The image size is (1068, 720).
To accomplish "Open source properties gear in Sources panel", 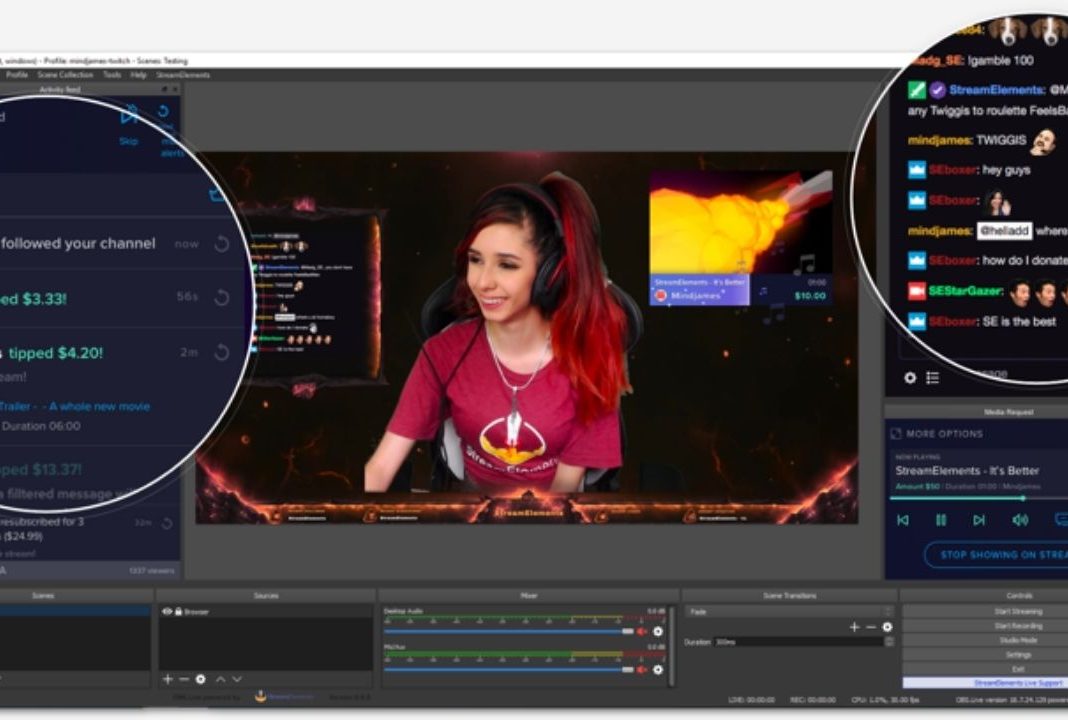I will point(200,679).
